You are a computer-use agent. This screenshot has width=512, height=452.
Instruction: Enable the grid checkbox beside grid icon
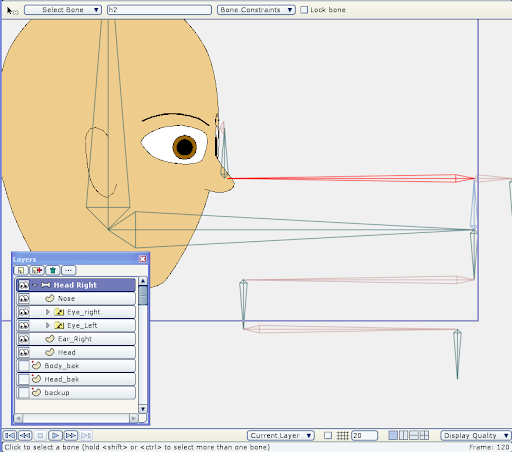pyautogui.click(x=328, y=435)
